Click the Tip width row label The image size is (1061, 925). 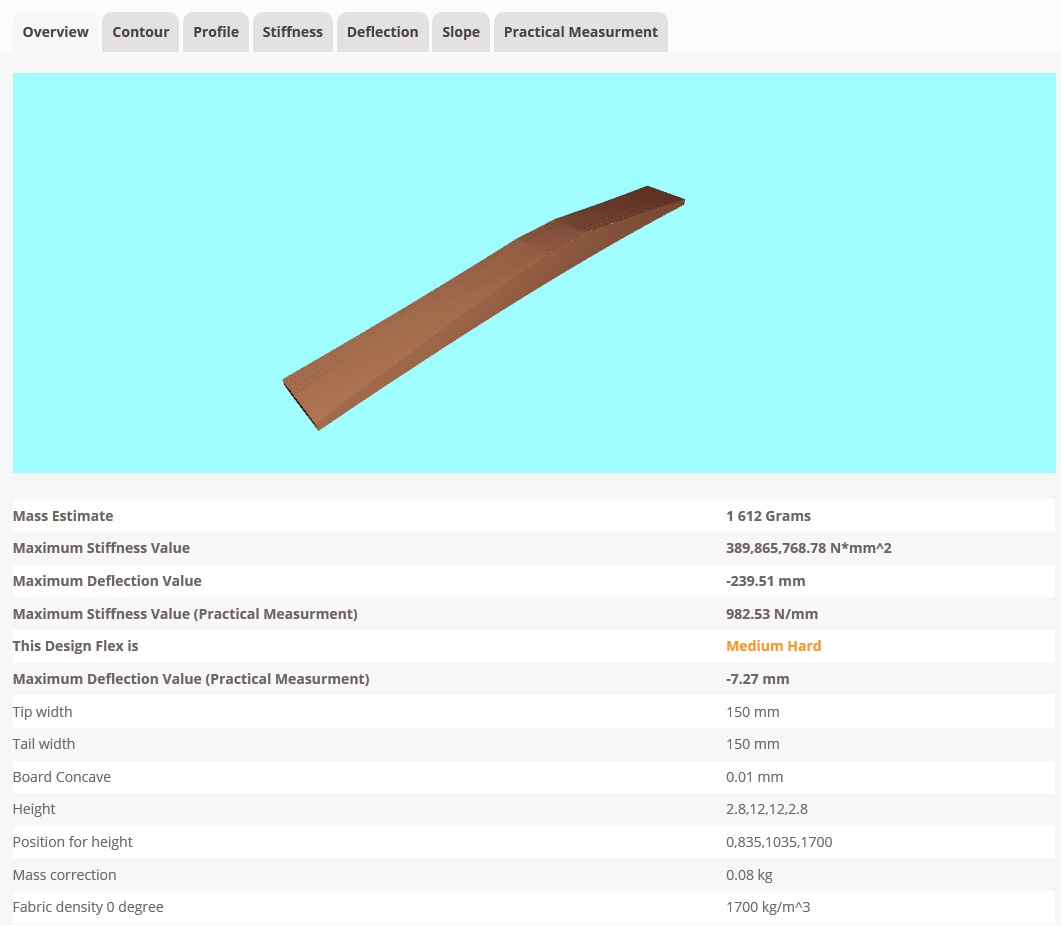click(42, 712)
